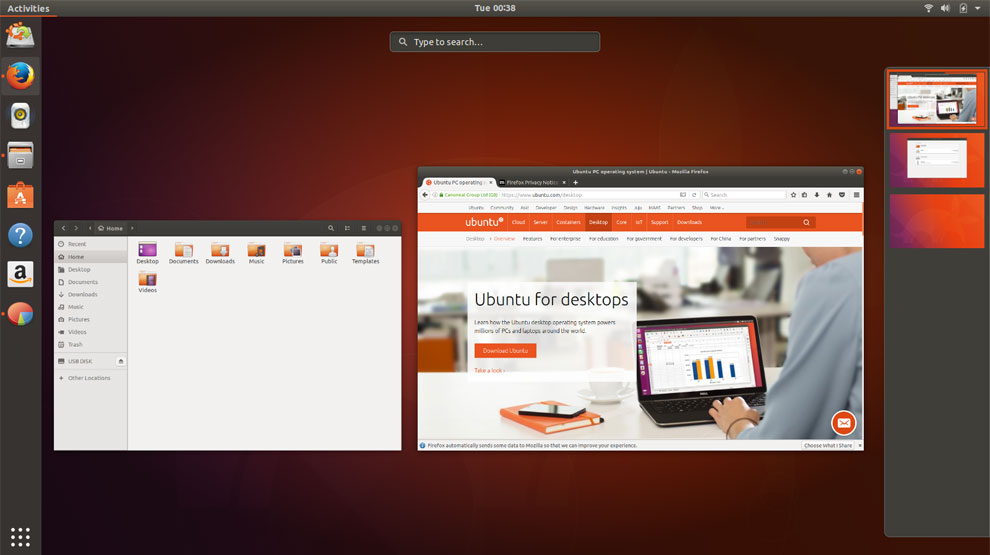Viewport: 990px width, 555px height.
Task: Click the Home path button in Files
Action: (110, 228)
